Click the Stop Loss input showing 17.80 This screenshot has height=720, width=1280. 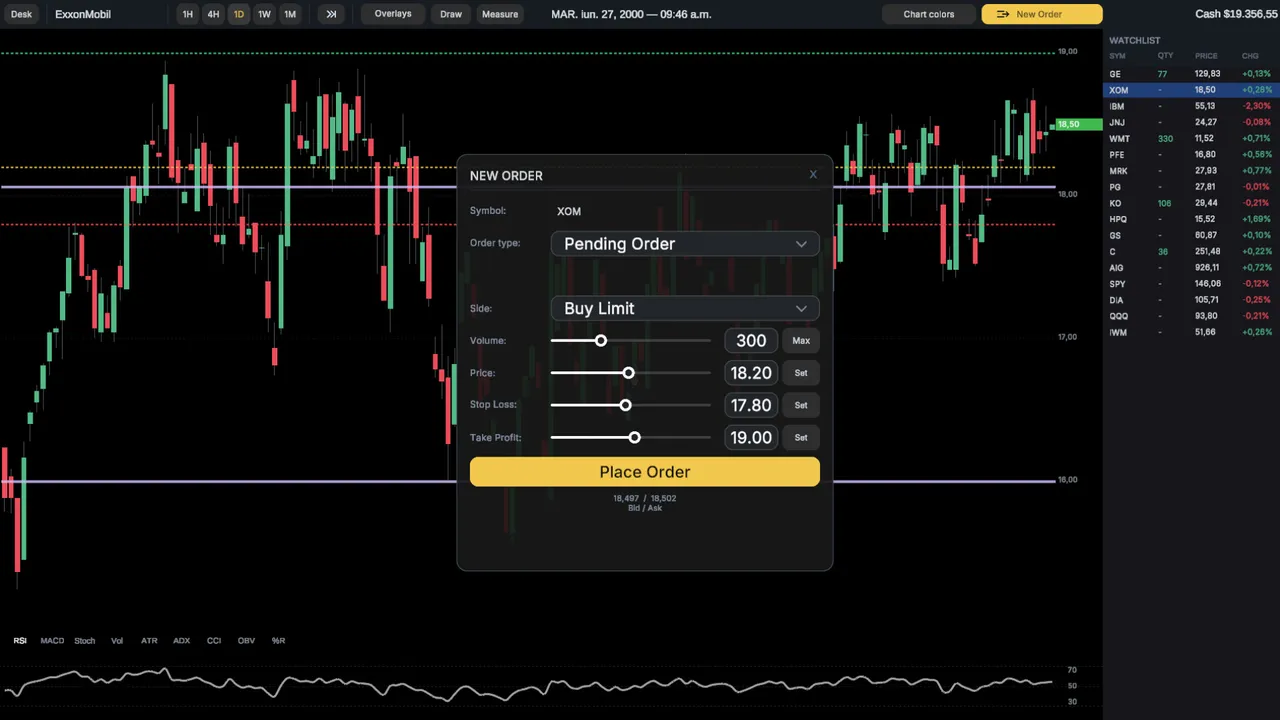pyautogui.click(x=751, y=405)
